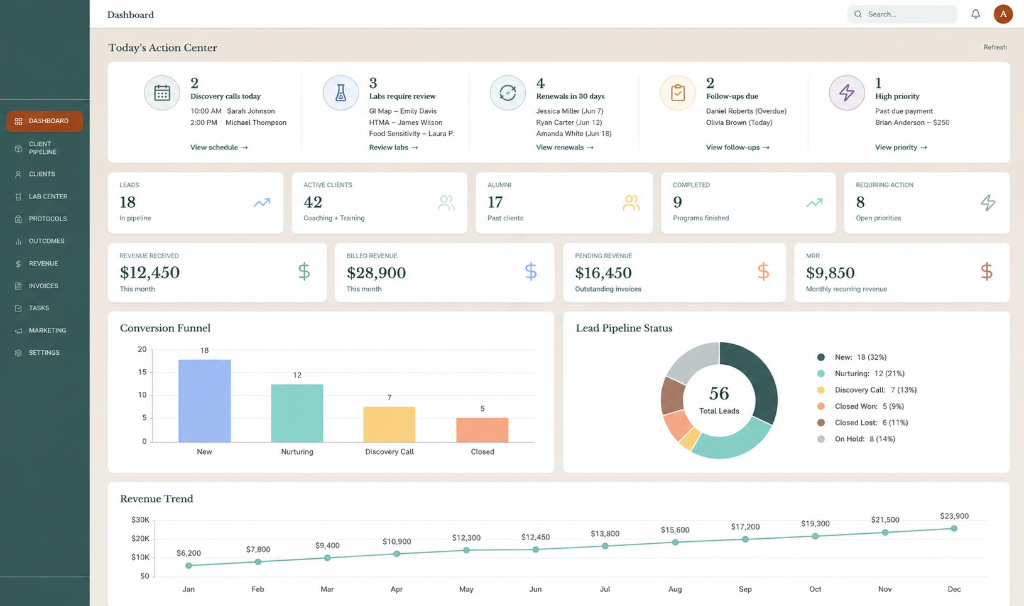Viewport: 1024px width, 606px height.
Task: Click the Active Clients people icon
Action: pyautogui.click(x=446, y=202)
